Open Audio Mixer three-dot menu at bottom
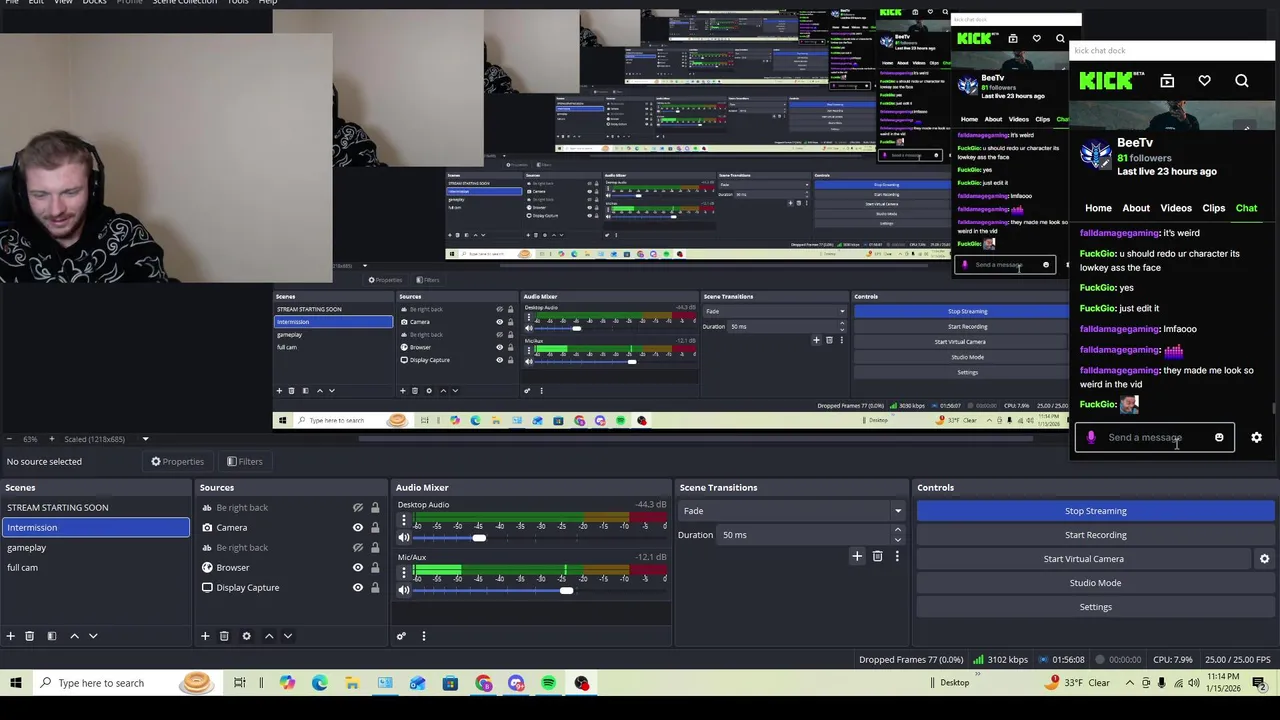This screenshot has height=720, width=1280. coord(423,636)
